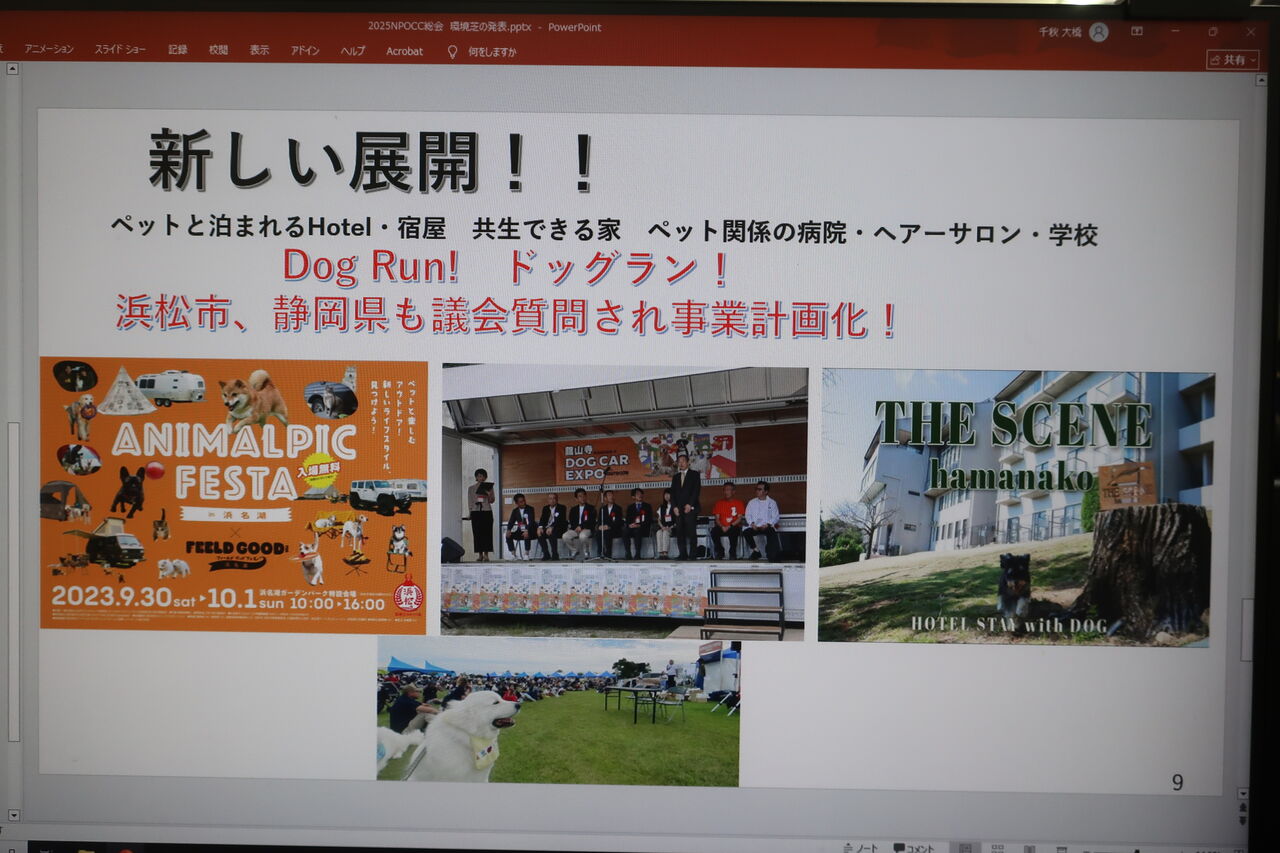Open the 共有 share button
The width and height of the screenshot is (1280, 853).
click(x=1233, y=60)
